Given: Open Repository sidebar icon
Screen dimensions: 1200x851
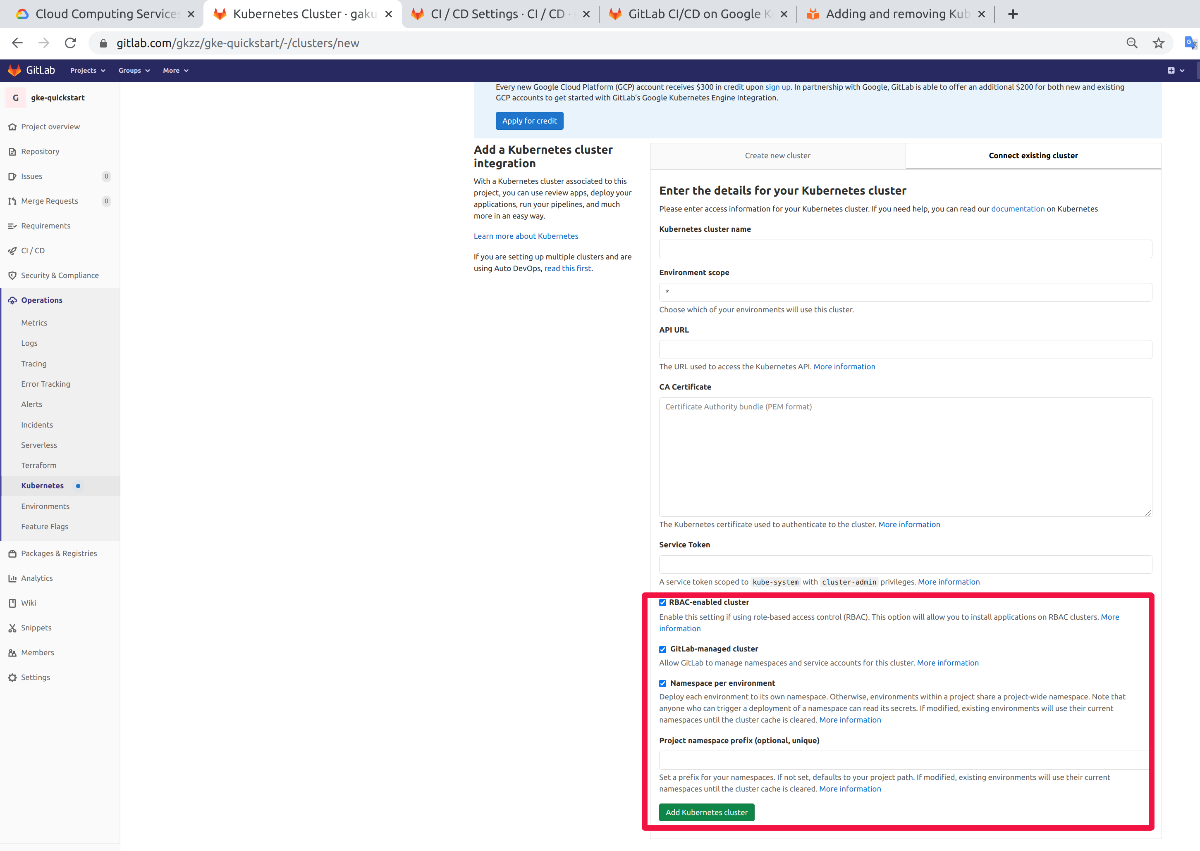Looking at the screenshot, I should pyautogui.click(x=12, y=152).
